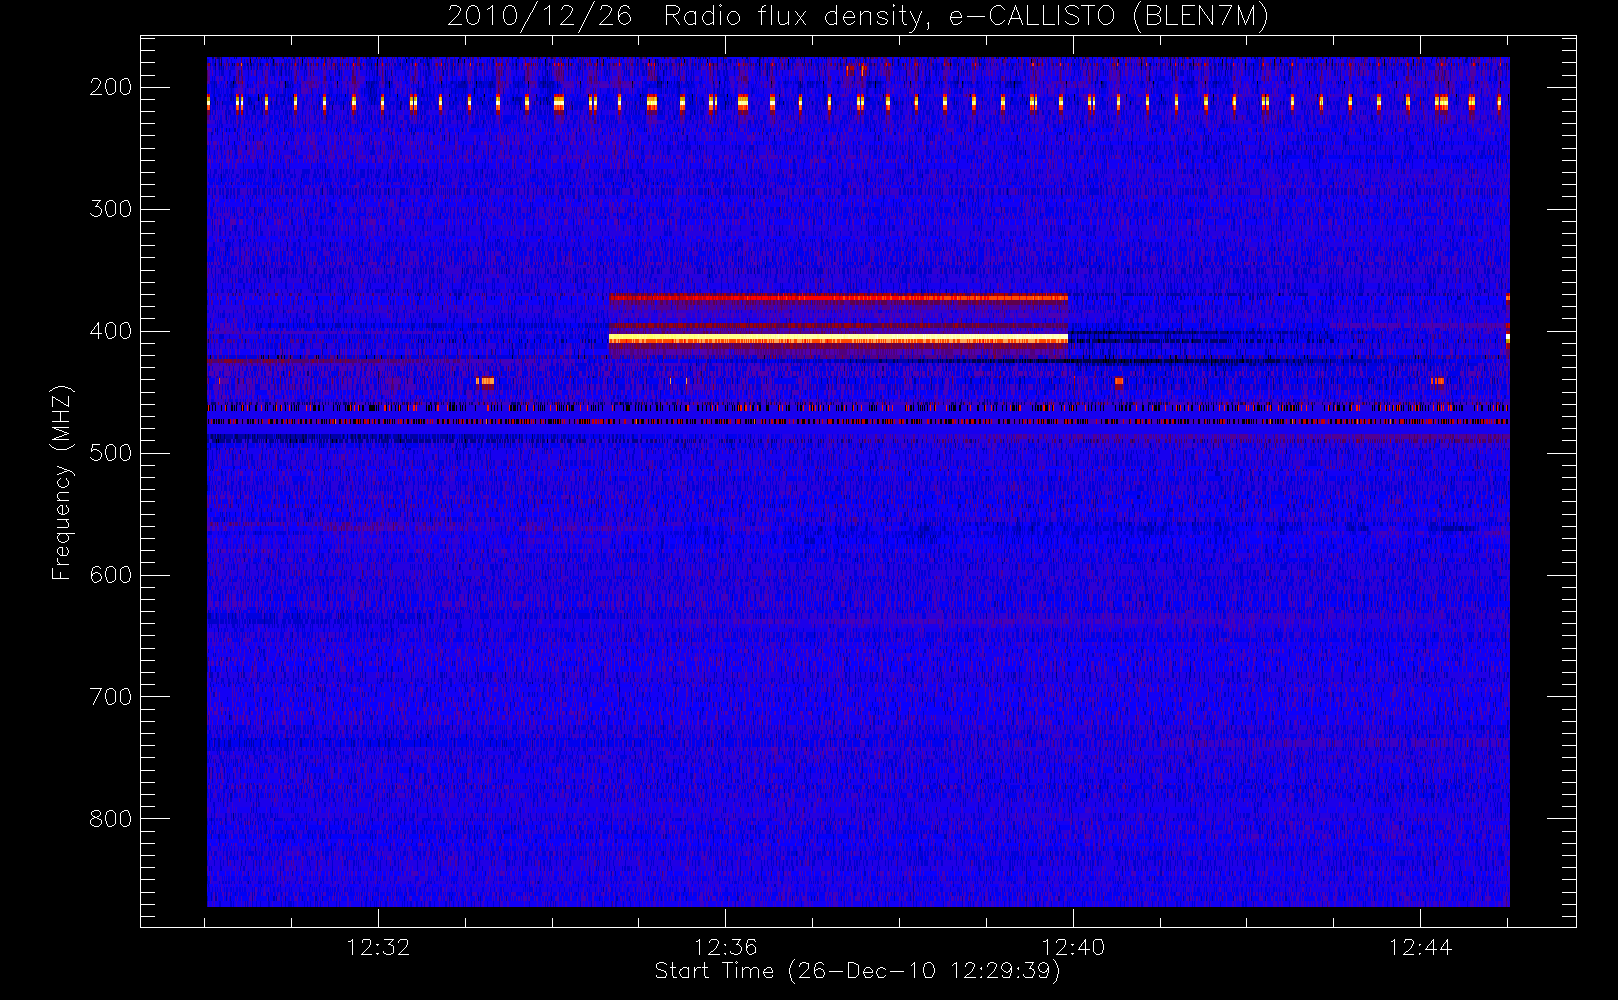The width and height of the screenshot is (1618, 1000).
Task: Click the 600 frequency tick label
Action: pyautogui.click(x=111, y=575)
